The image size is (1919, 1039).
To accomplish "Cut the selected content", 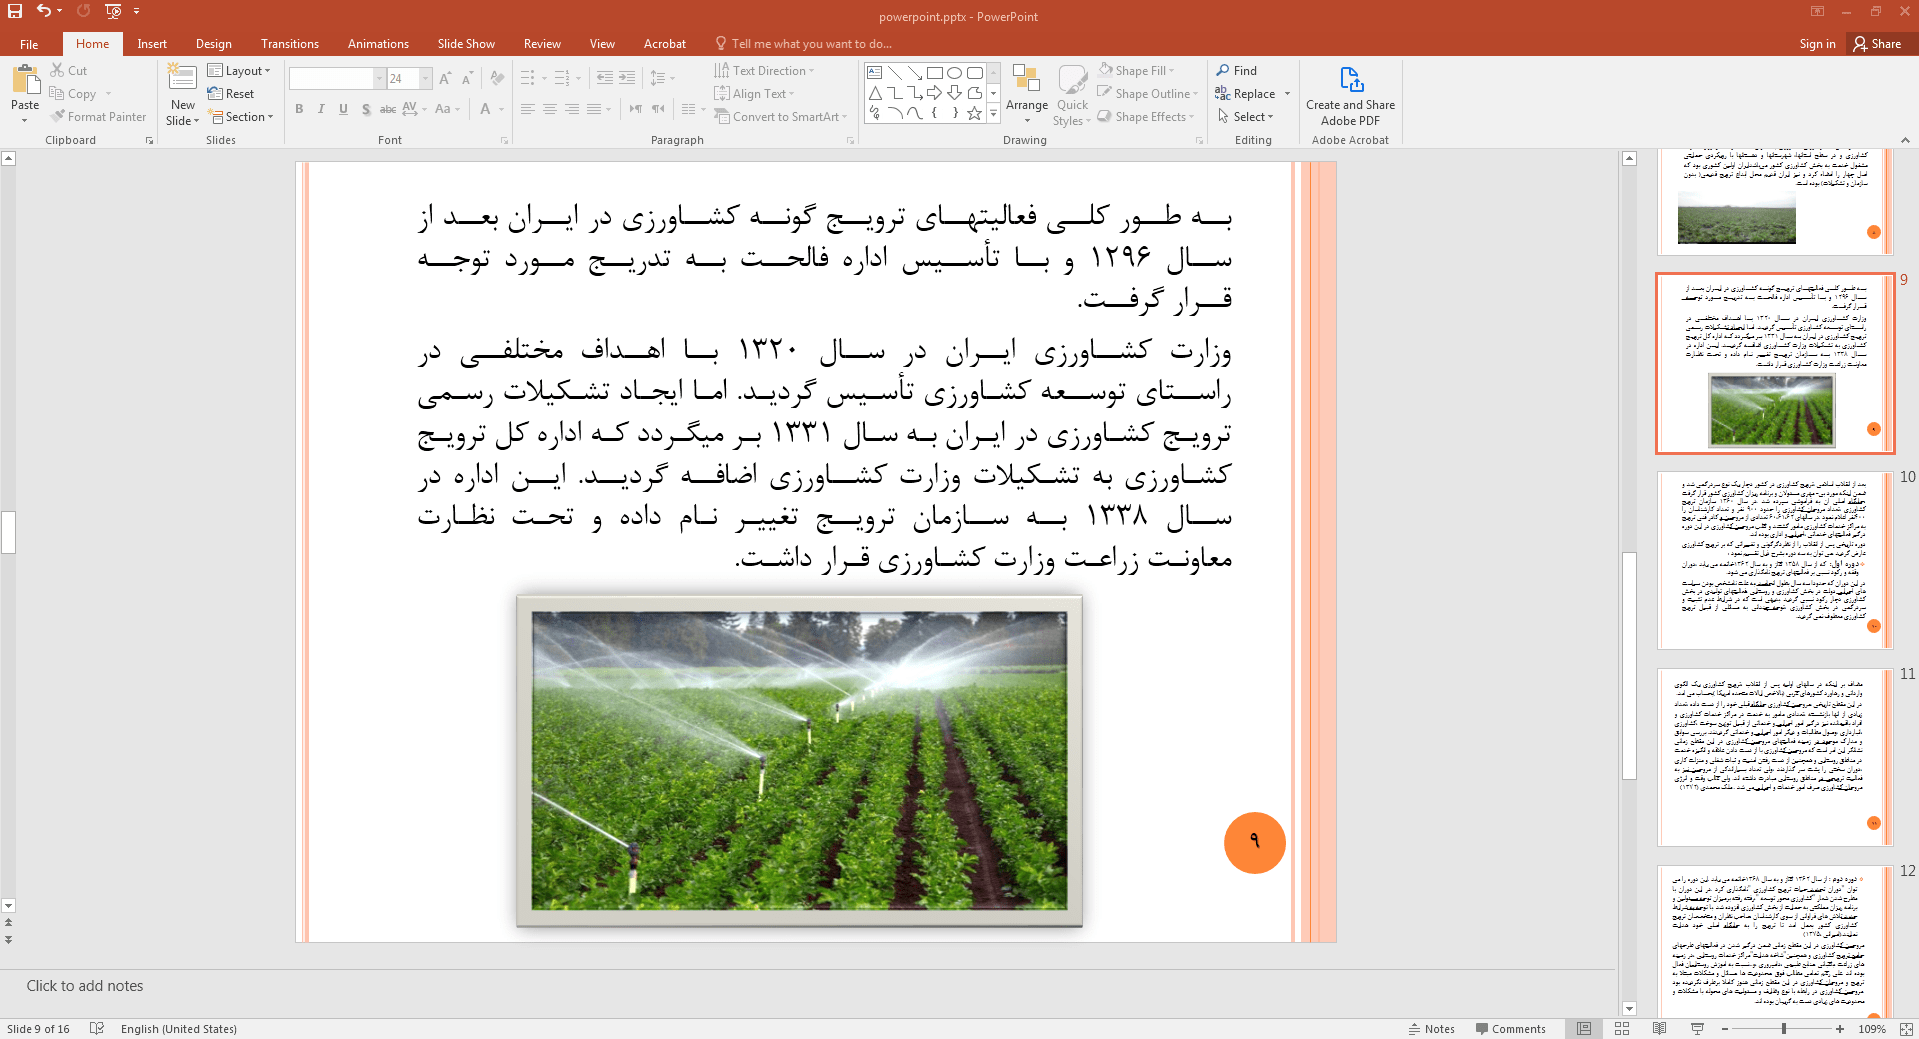I will [68, 71].
